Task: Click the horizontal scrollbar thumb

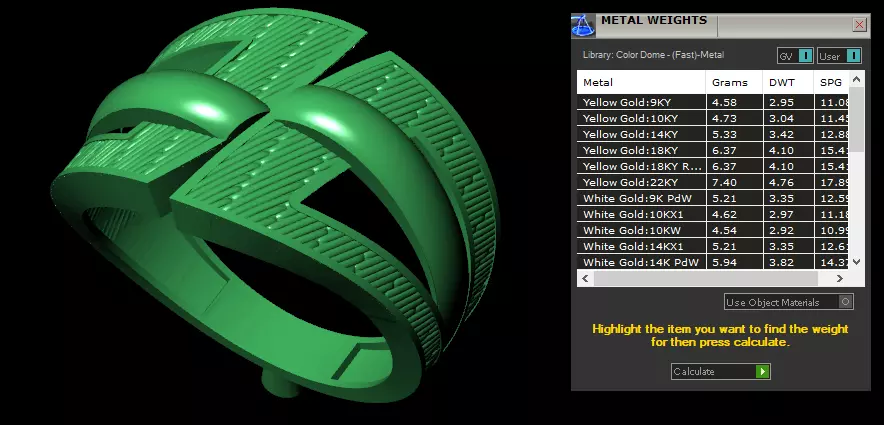Action: [x=705, y=278]
